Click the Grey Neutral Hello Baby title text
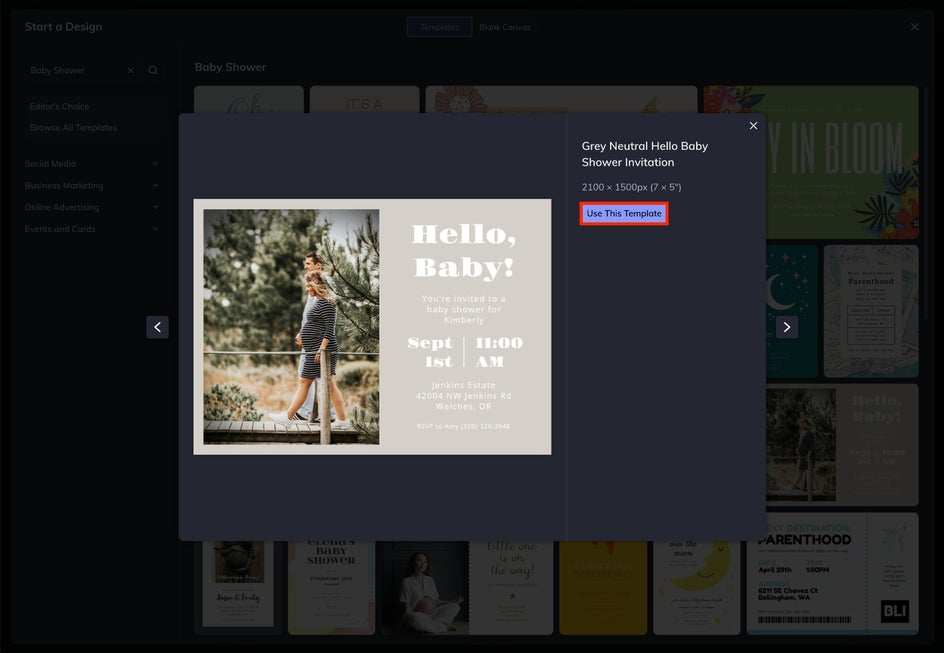Viewport: 944px width, 653px height. tap(644, 154)
